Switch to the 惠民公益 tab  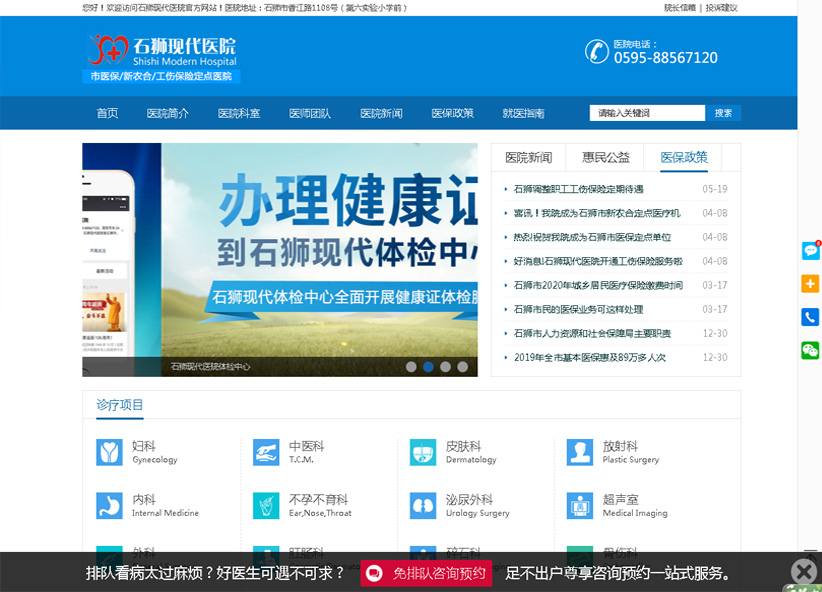click(606, 158)
